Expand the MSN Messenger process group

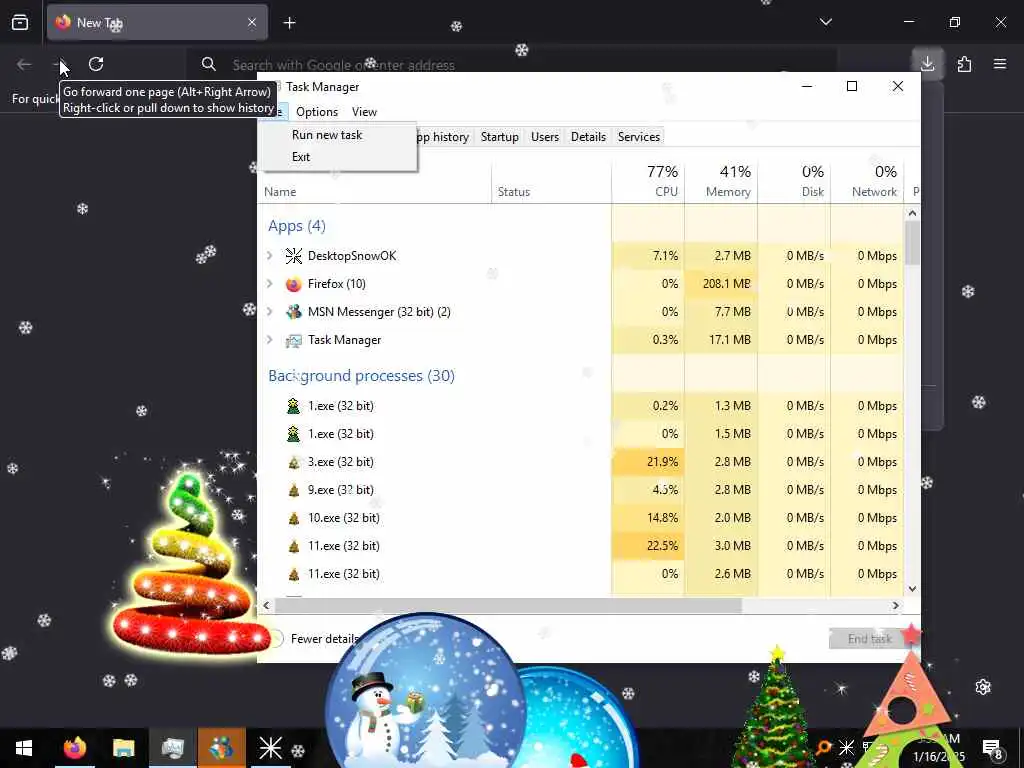click(270, 312)
